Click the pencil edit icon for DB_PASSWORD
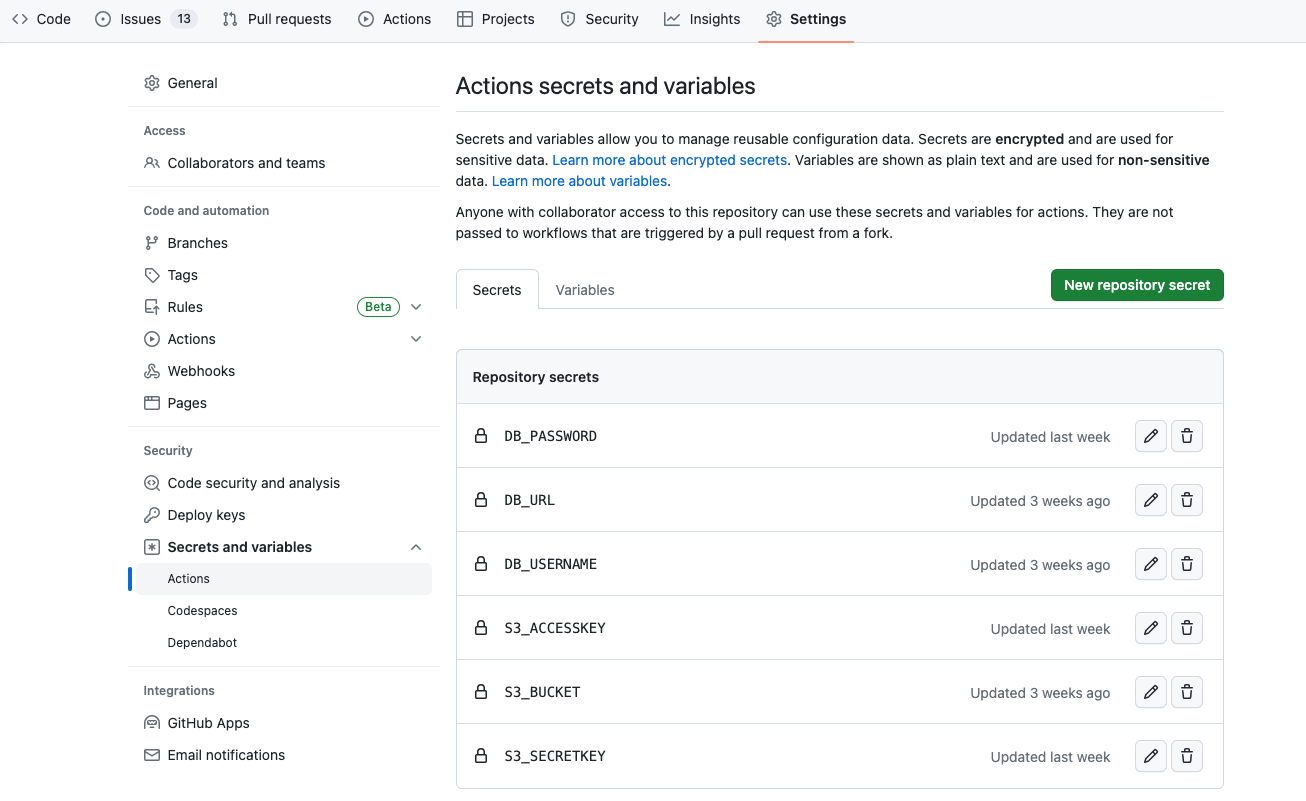The width and height of the screenshot is (1306, 801). coord(1151,436)
